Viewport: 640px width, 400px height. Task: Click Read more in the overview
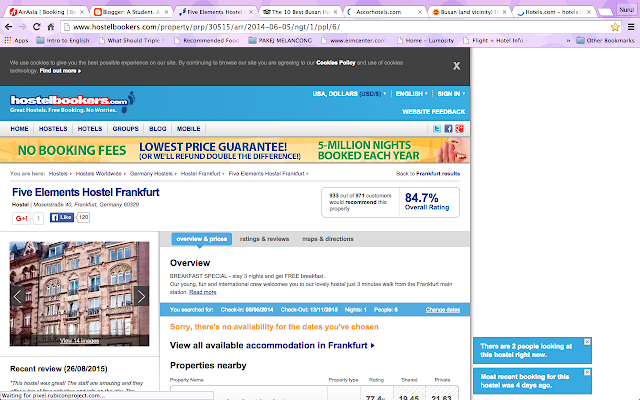click(203, 292)
